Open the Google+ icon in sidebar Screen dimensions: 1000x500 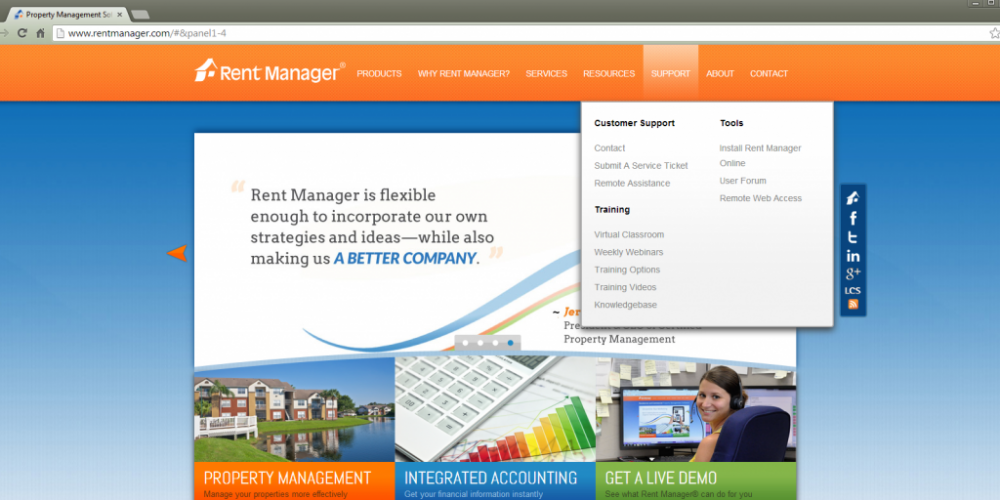pos(853,274)
